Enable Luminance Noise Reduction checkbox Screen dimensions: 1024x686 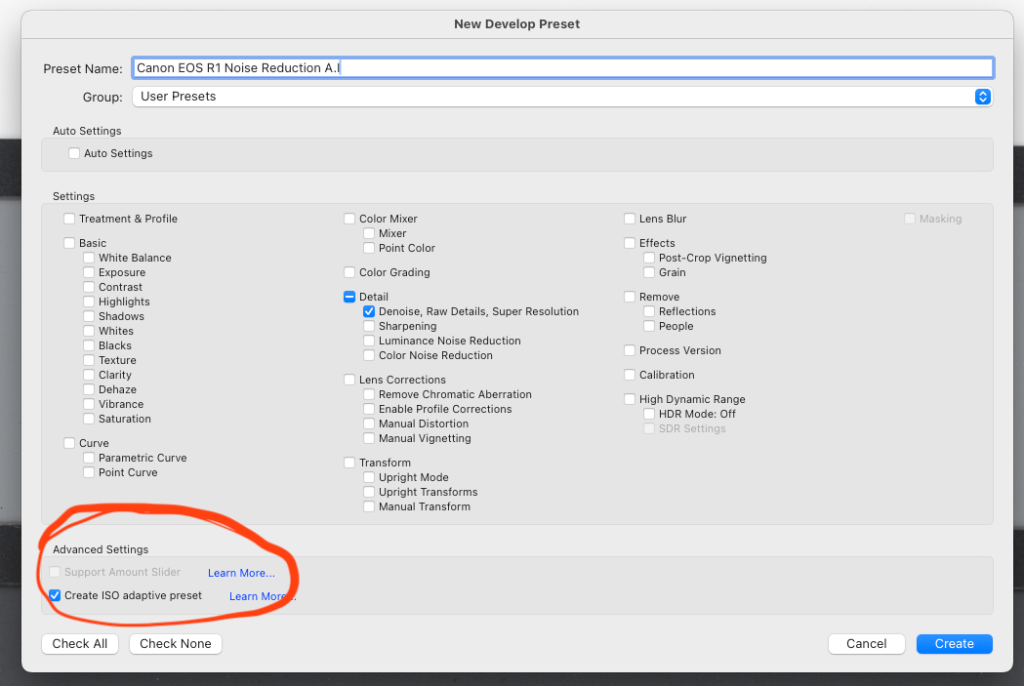coord(369,341)
